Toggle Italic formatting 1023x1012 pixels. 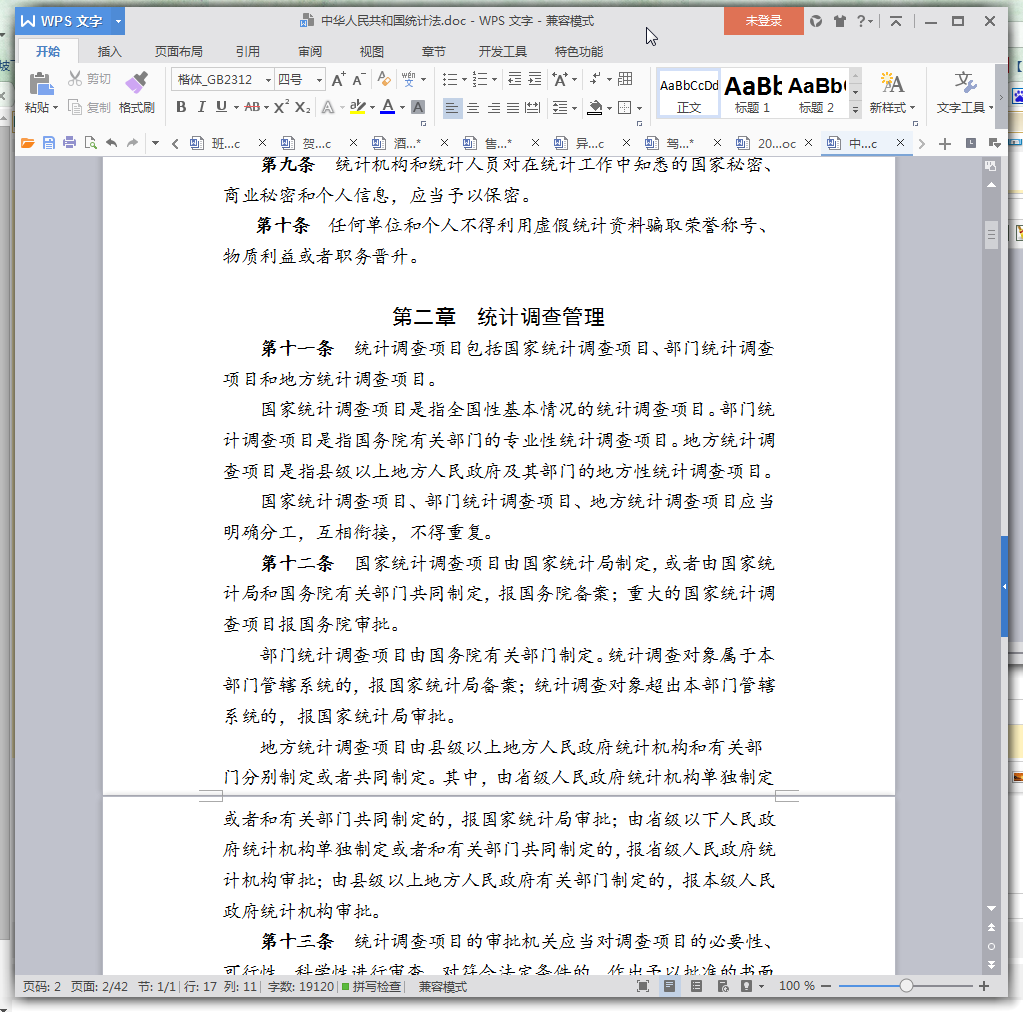coord(202,107)
